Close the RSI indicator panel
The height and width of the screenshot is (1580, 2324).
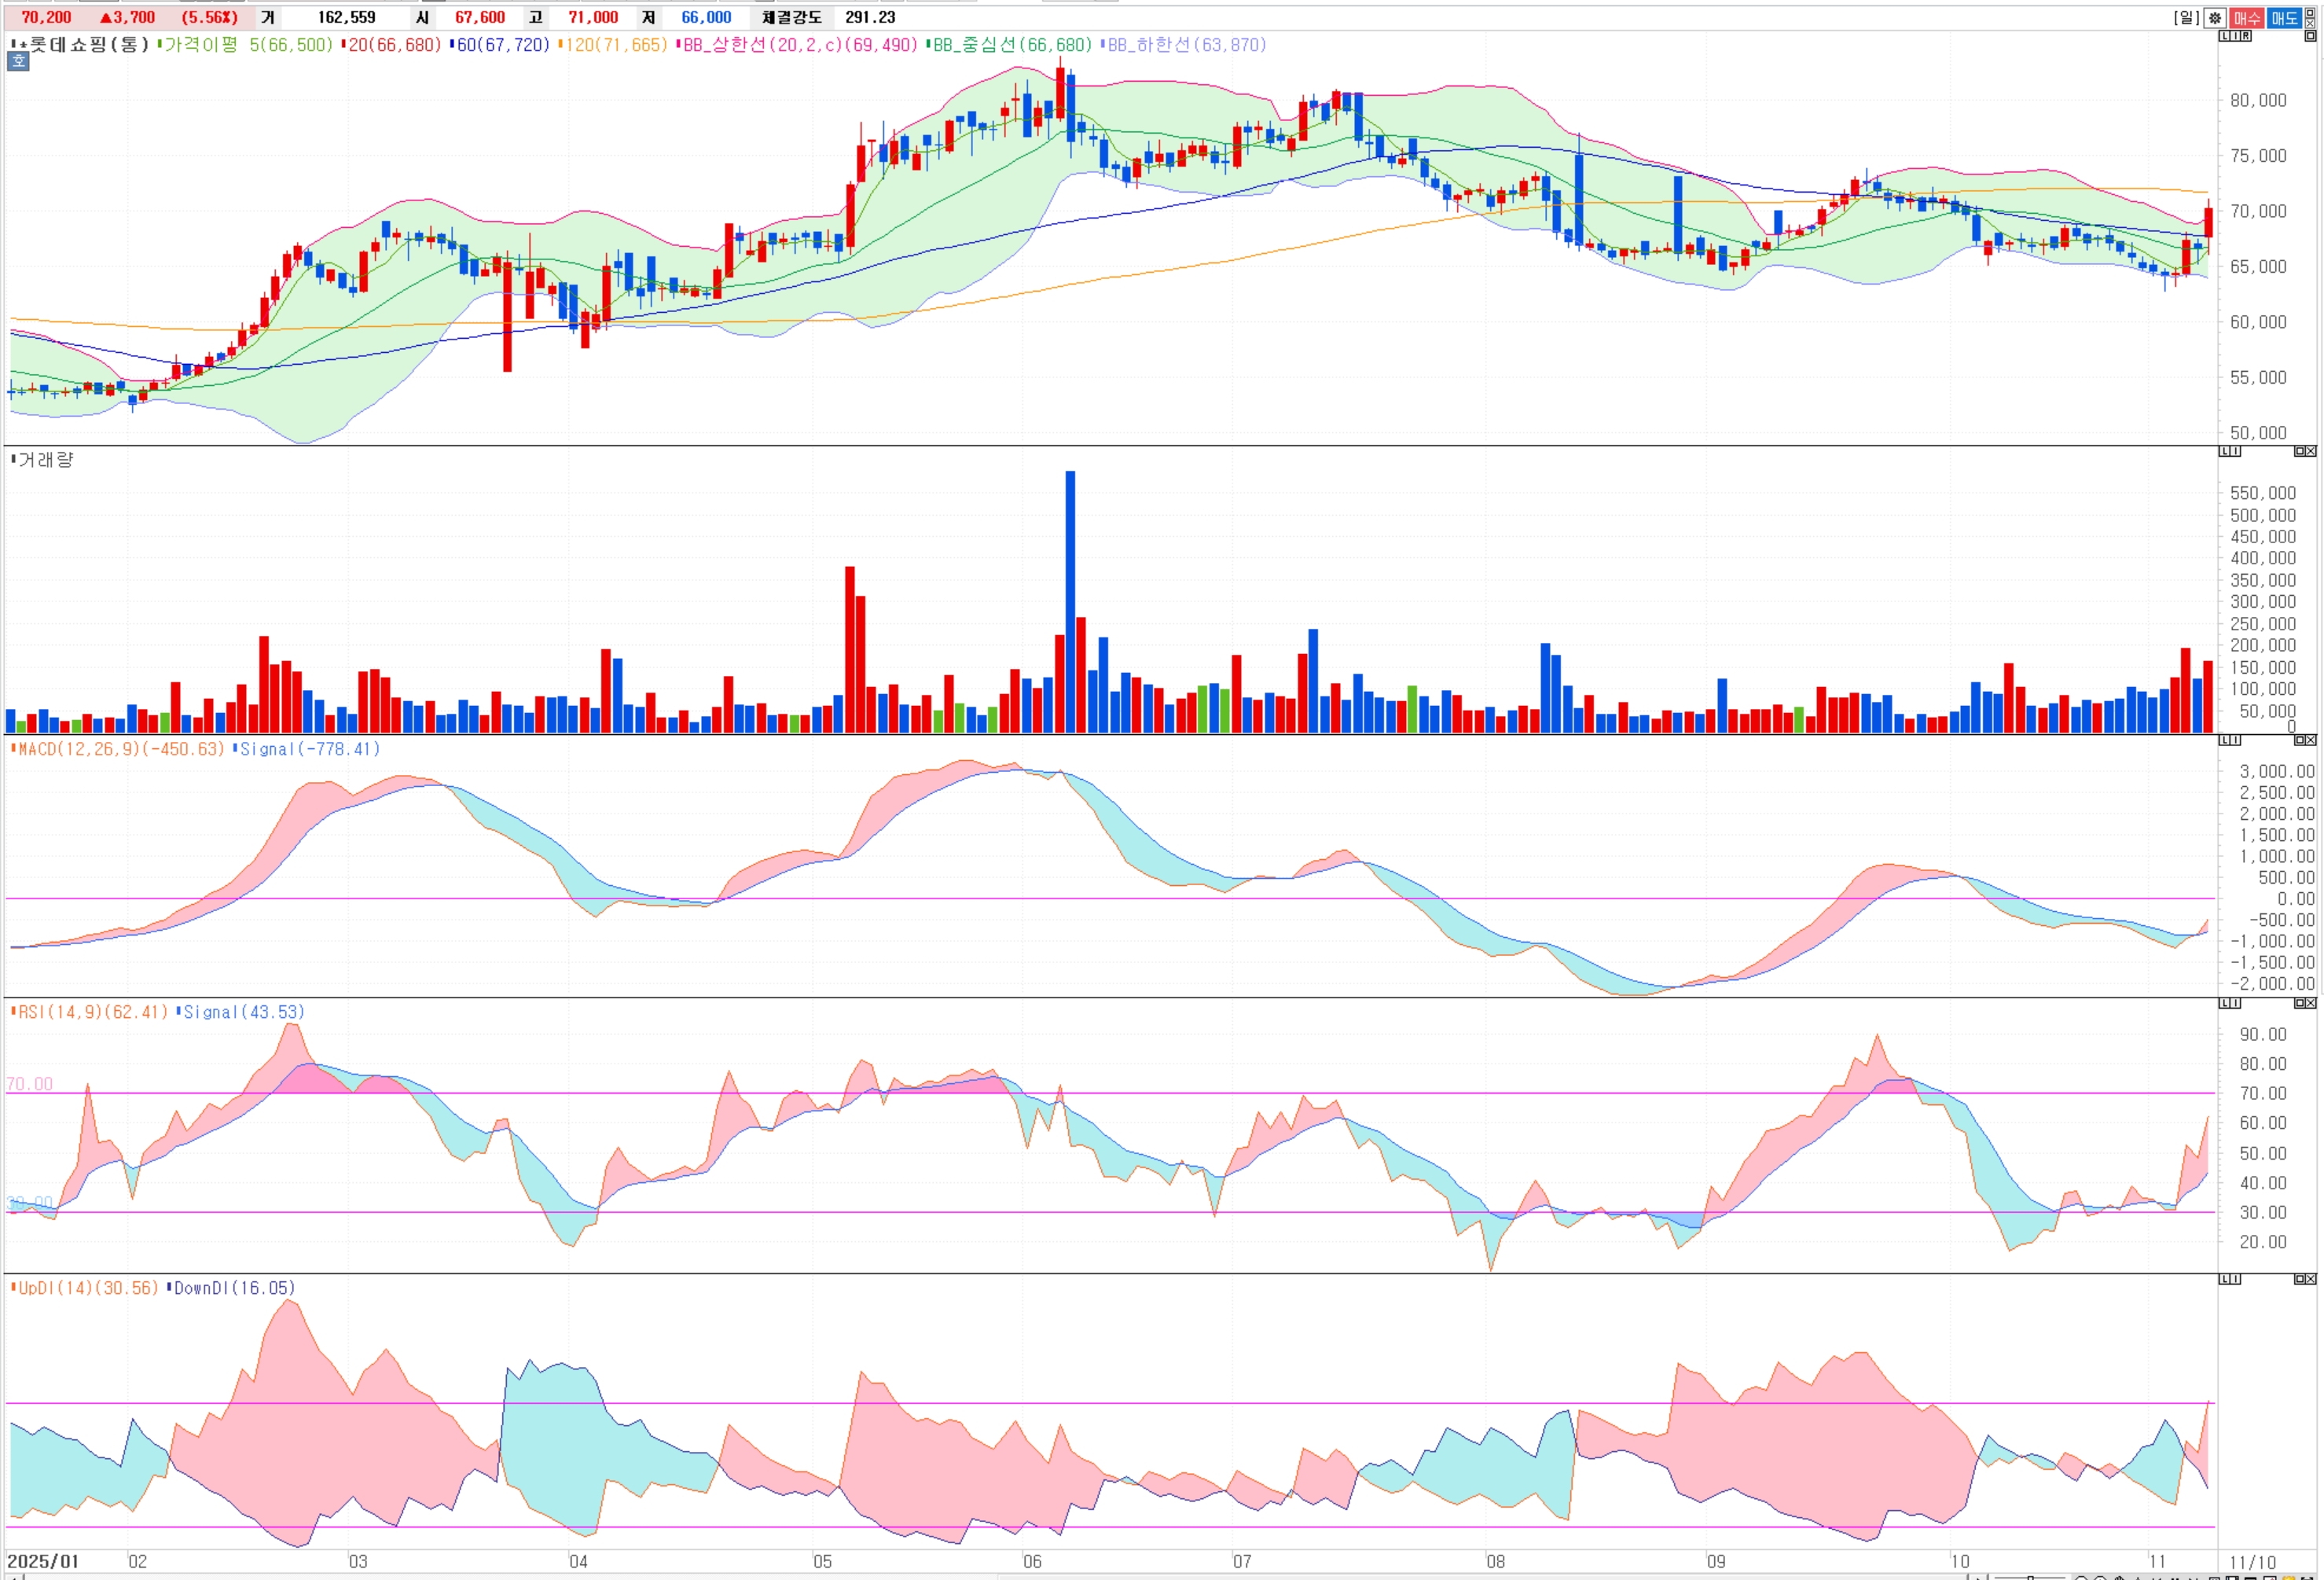pos(2311,1003)
